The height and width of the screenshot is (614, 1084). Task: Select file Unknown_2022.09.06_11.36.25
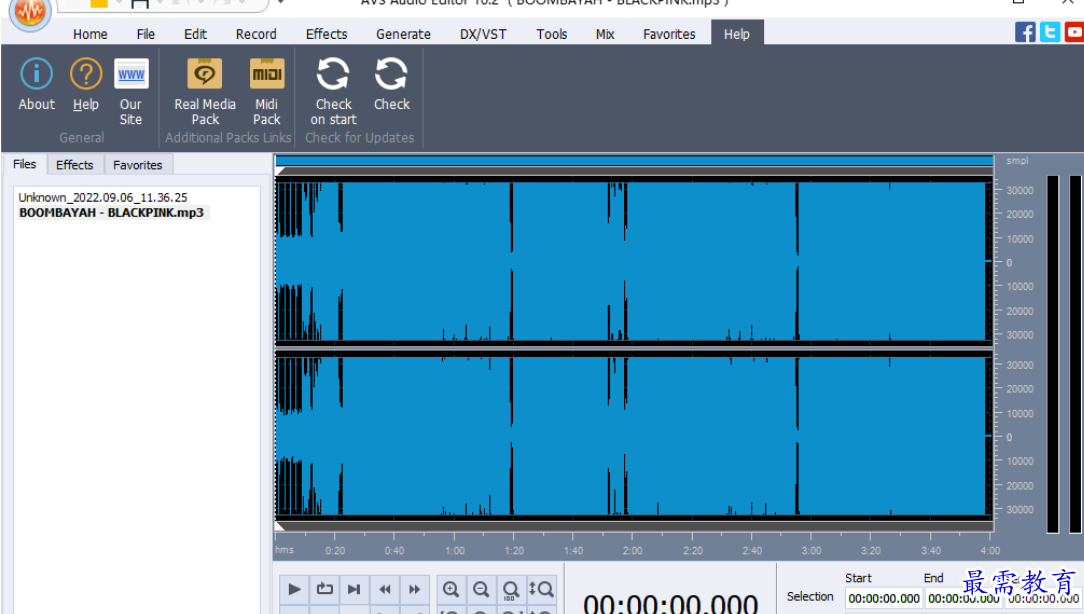[102, 197]
